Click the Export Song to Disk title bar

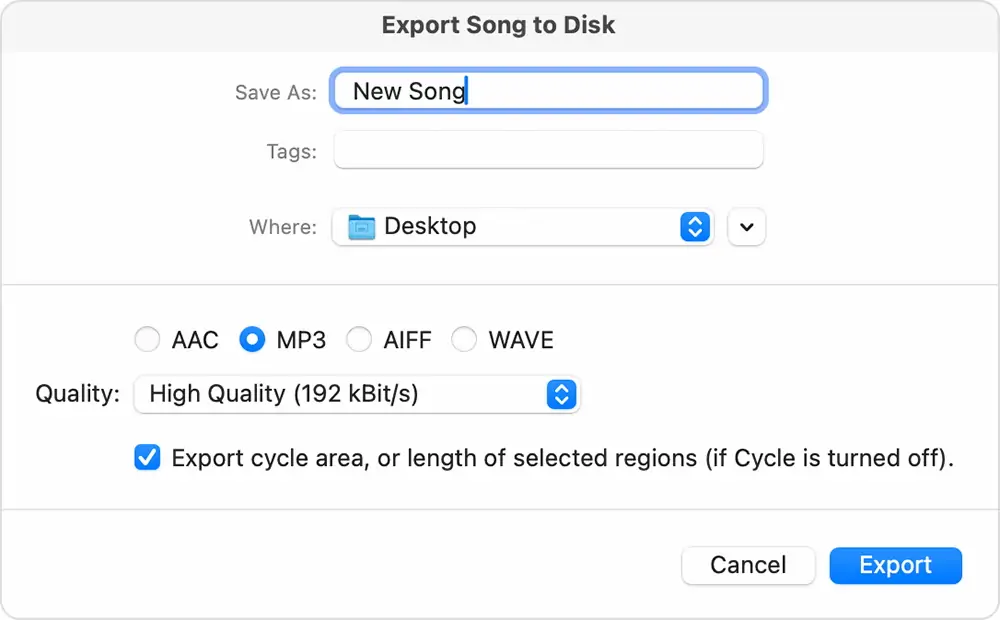point(499,25)
